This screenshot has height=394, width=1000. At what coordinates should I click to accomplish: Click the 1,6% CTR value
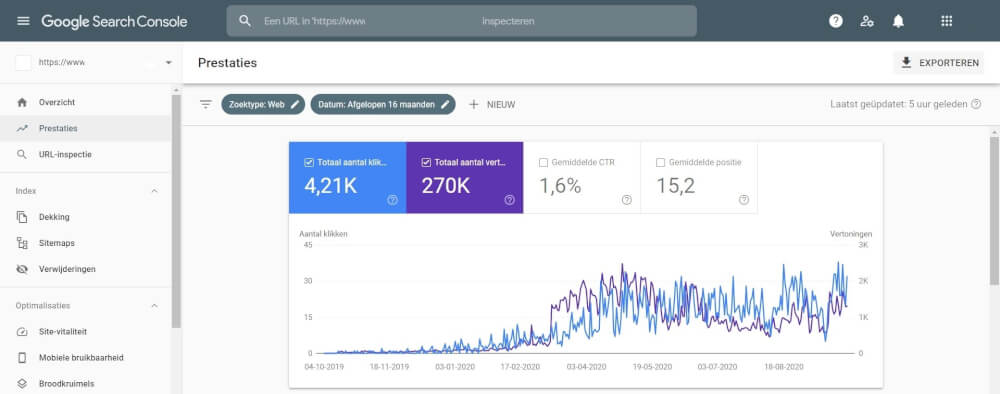click(x=560, y=186)
